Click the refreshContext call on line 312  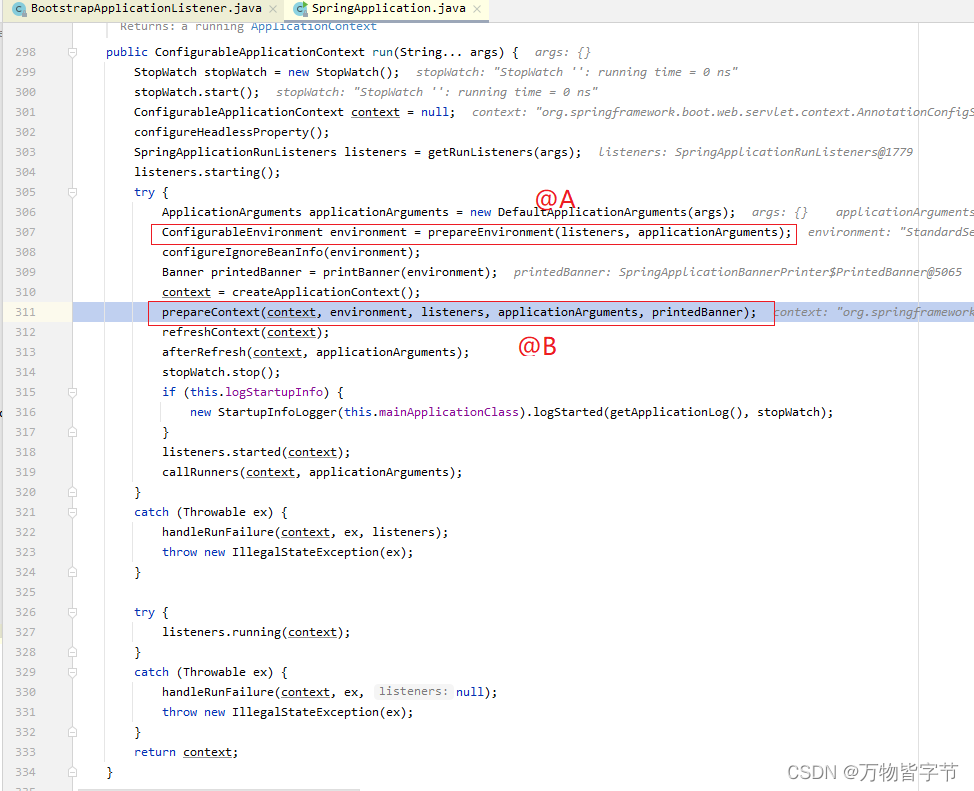[x=211, y=332]
